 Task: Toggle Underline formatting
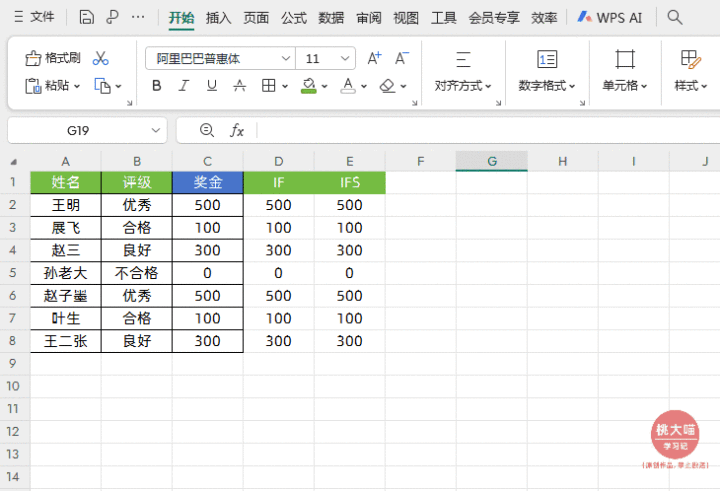coord(211,86)
